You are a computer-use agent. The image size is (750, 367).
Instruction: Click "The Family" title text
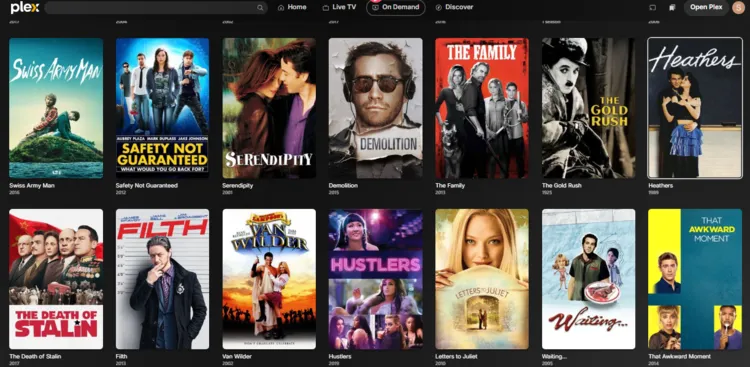click(x=450, y=186)
